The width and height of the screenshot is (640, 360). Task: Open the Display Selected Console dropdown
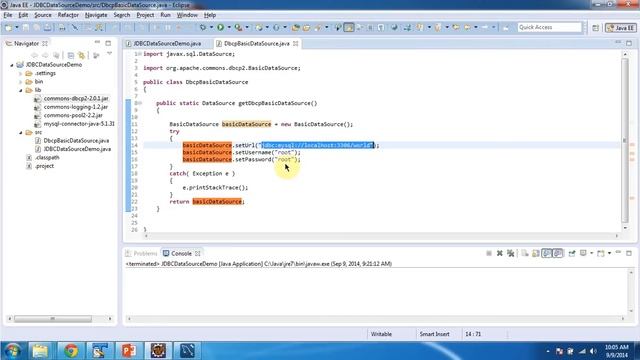tap(592, 253)
